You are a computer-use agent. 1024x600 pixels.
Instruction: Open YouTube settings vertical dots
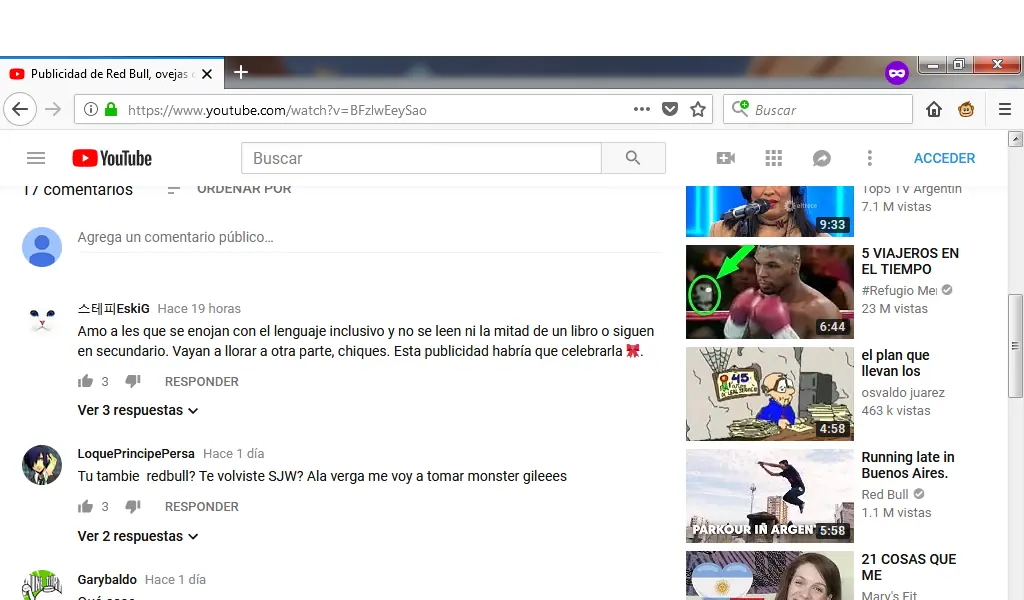coord(869,158)
